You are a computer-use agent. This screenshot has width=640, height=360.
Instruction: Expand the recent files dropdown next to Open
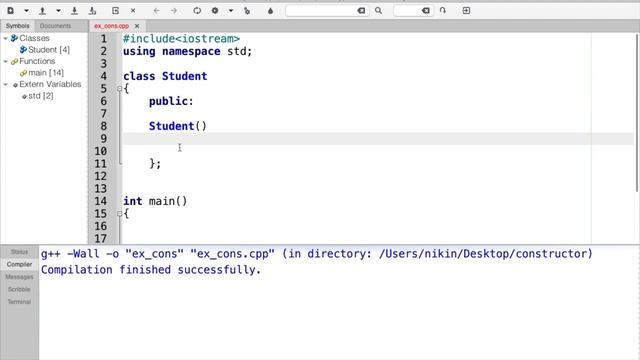[58, 11]
